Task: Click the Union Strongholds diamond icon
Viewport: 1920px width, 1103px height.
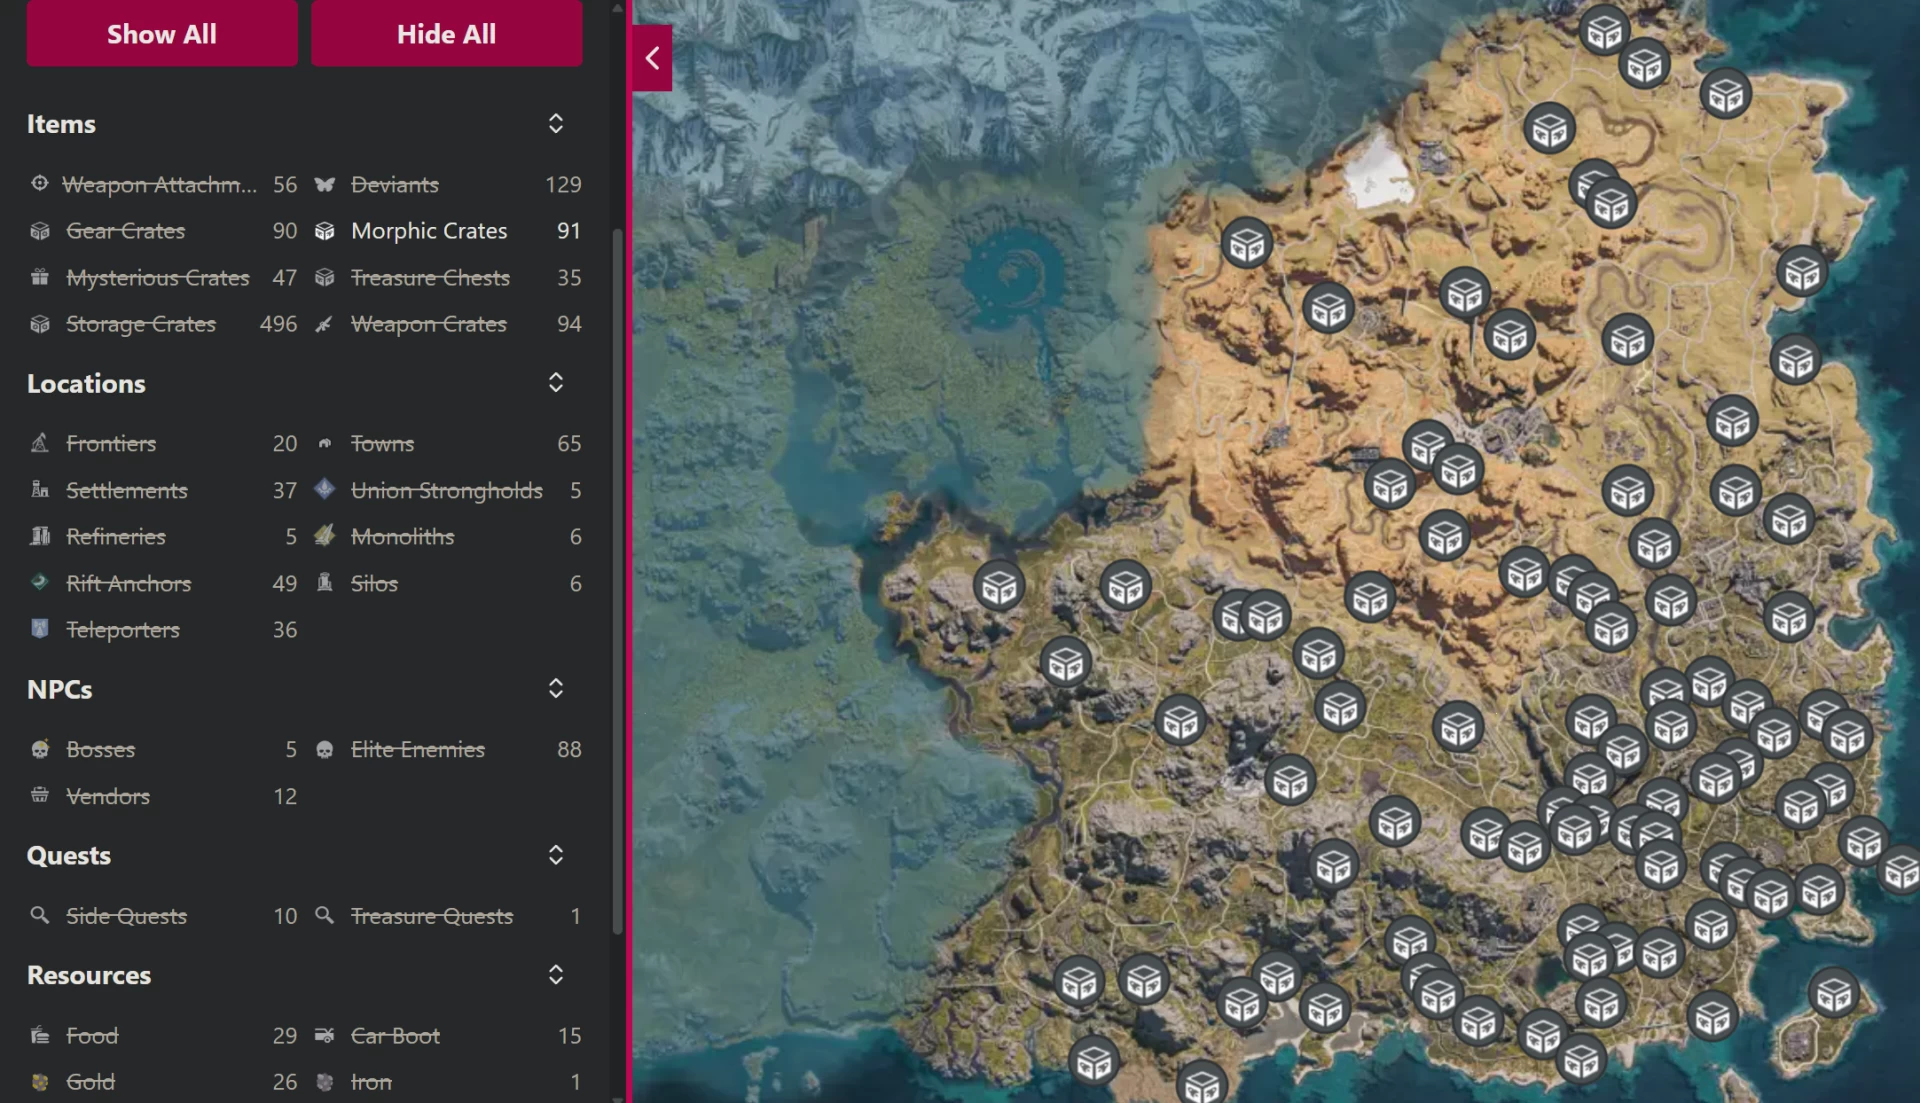Action: tap(325, 490)
